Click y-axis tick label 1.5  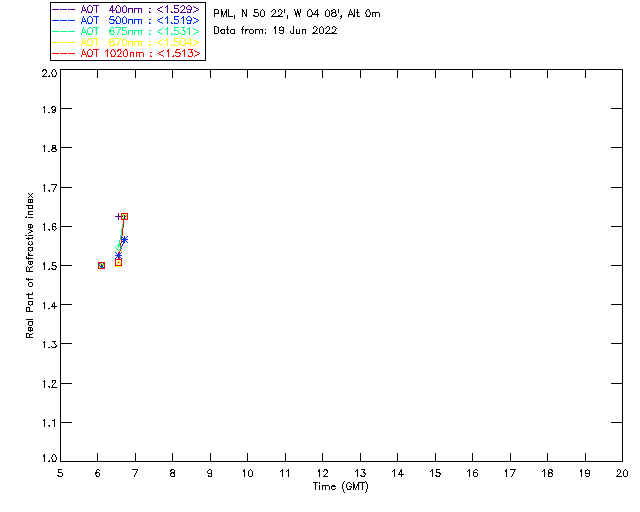tap(49, 266)
